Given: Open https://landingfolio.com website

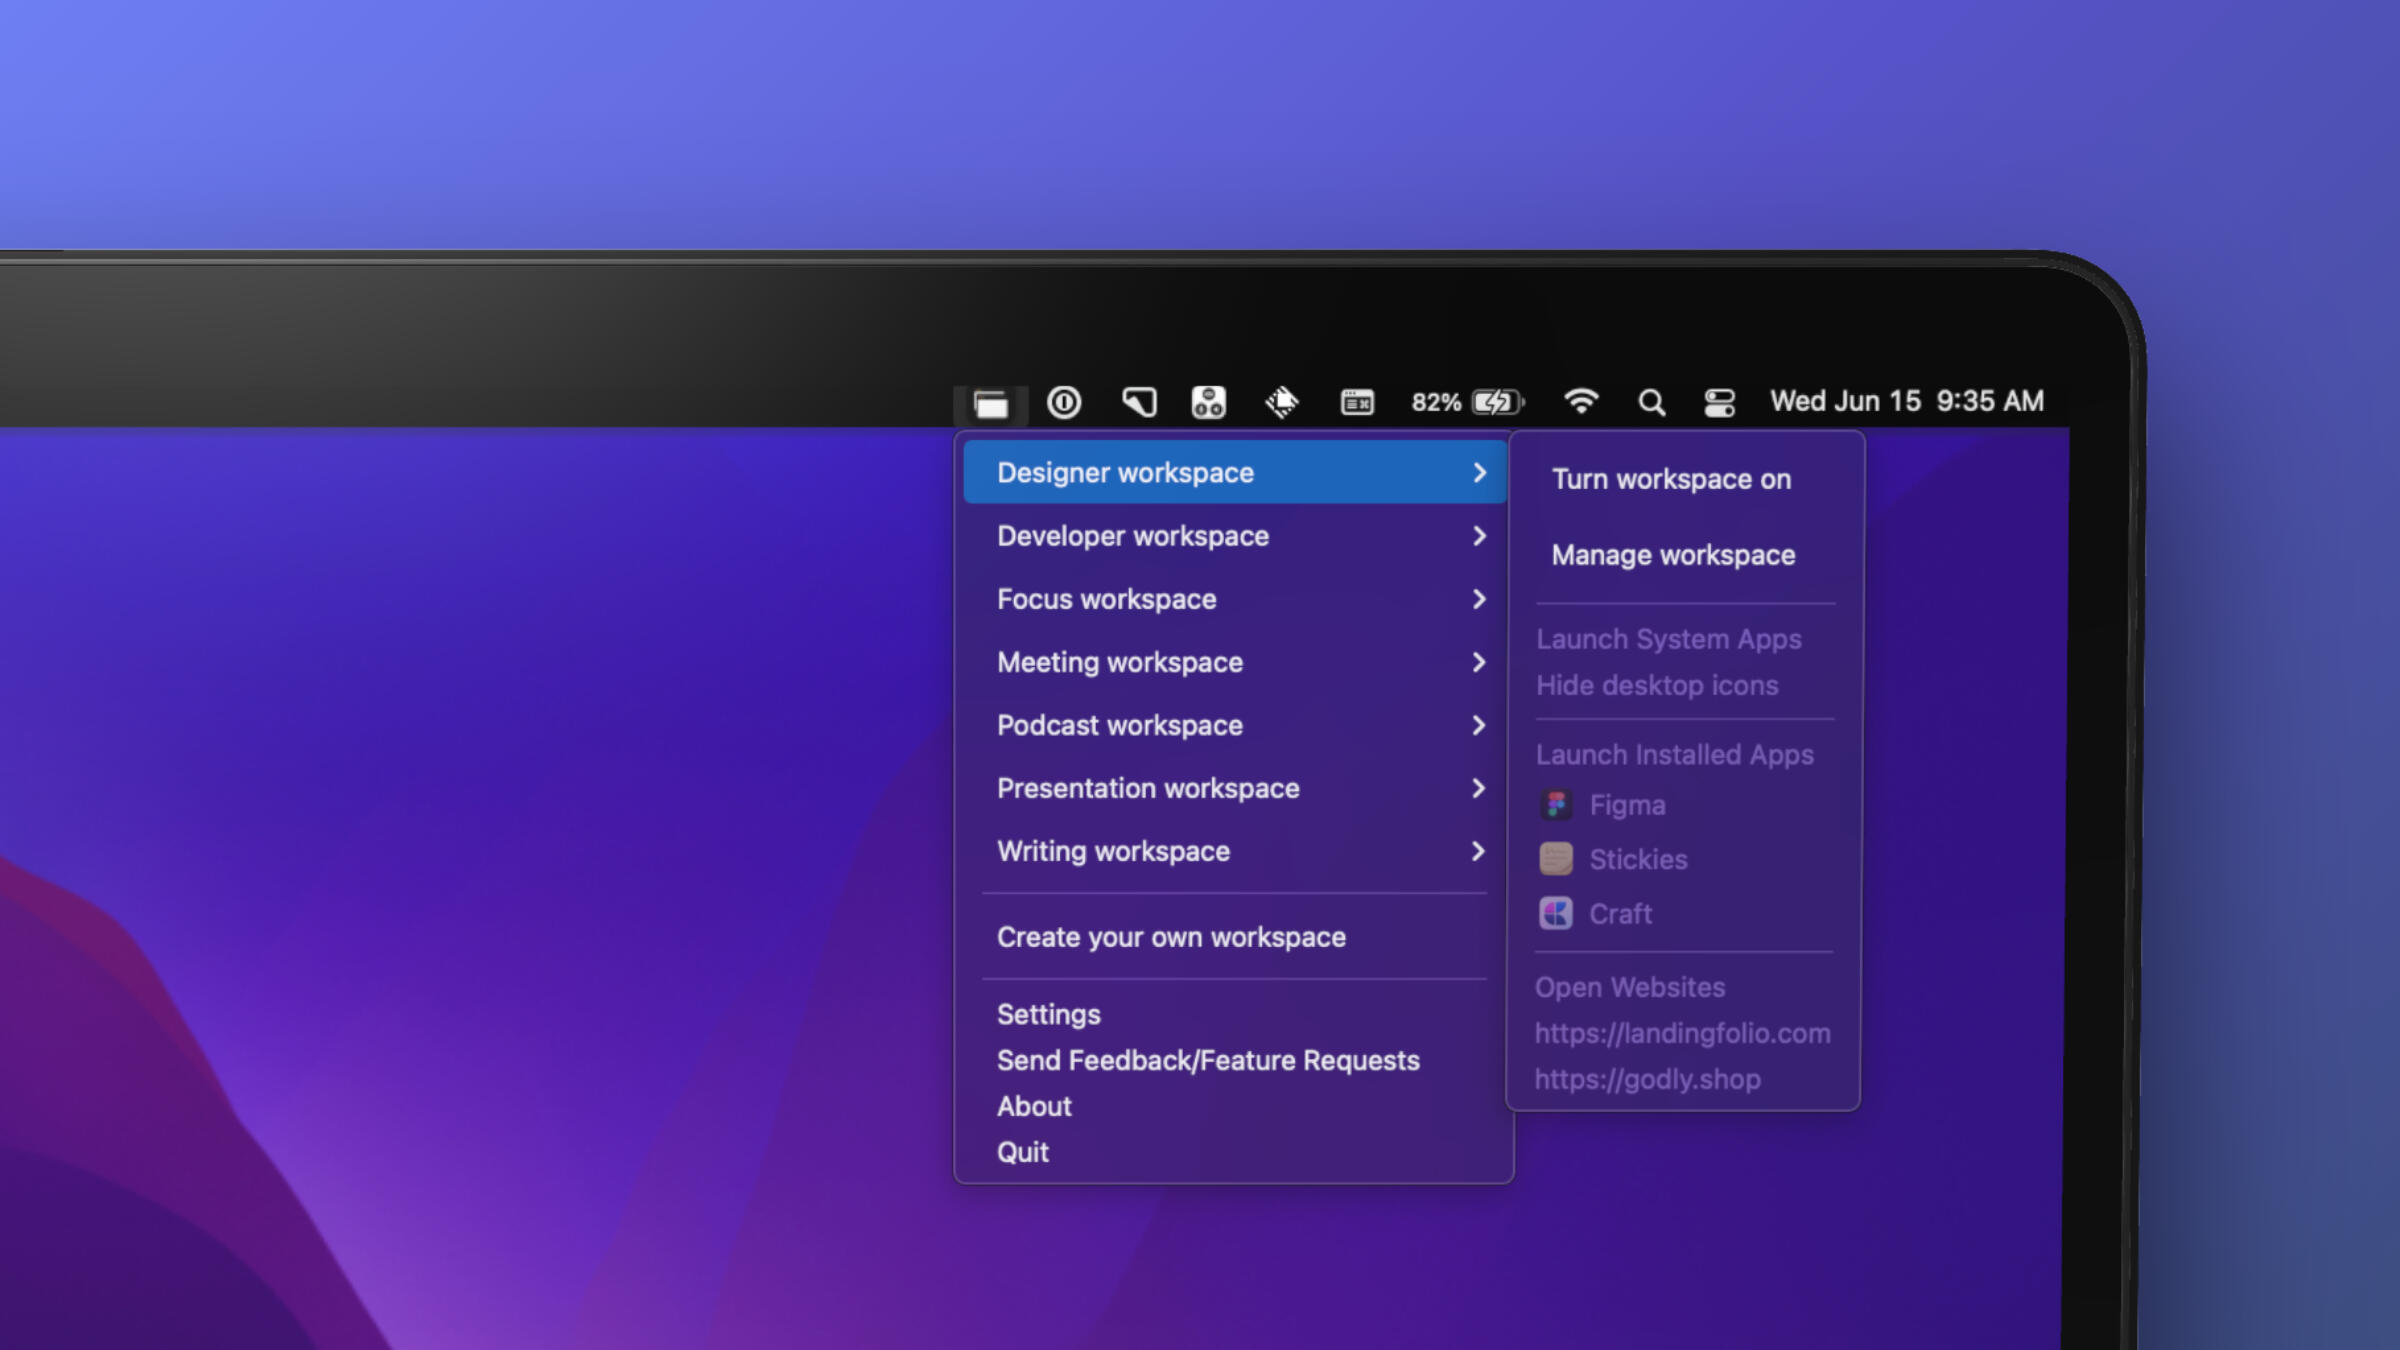Looking at the screenshot, I should (x=1681, y=1032).
